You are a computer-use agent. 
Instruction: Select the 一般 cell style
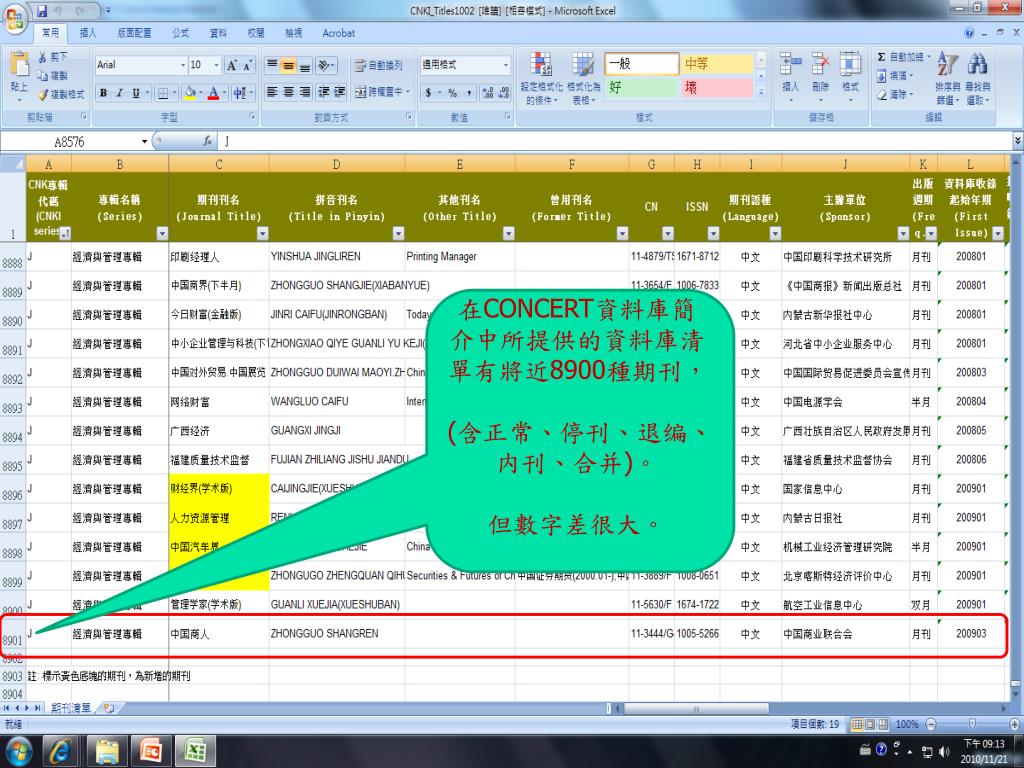[x=641, y=63]
